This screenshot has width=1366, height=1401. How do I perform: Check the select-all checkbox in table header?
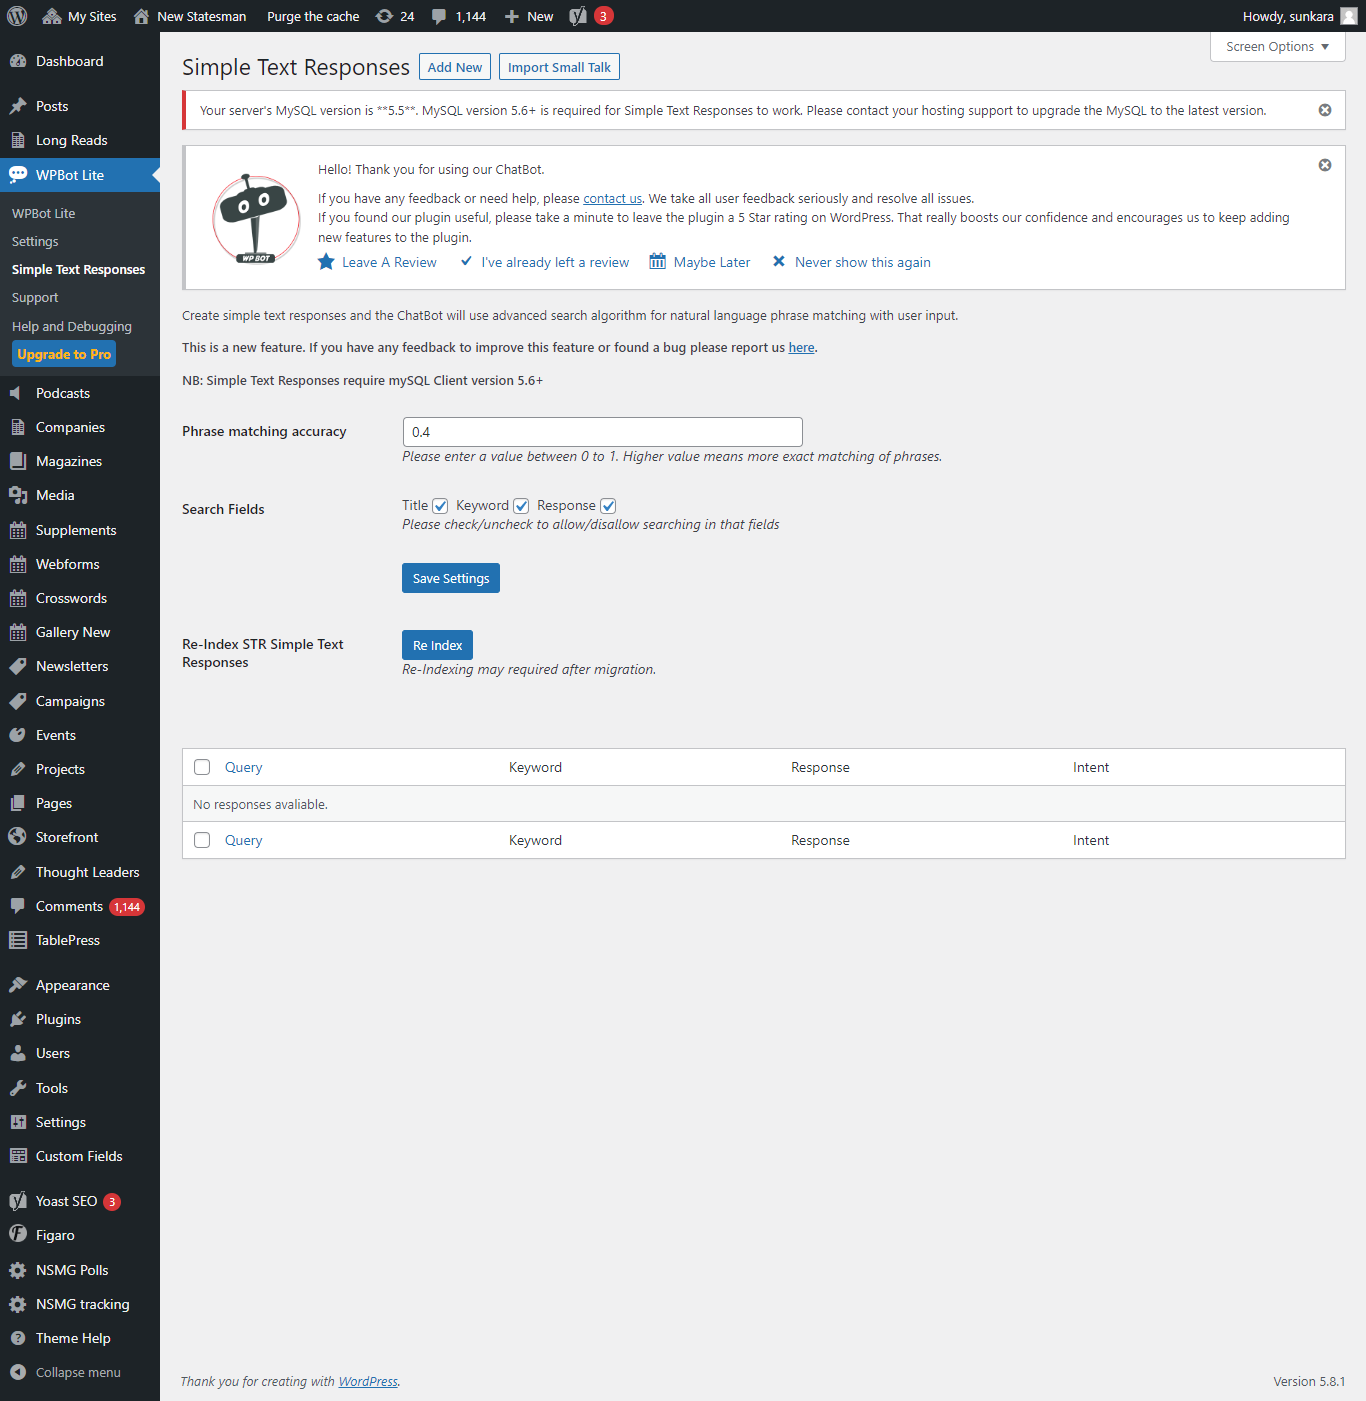point(202,767)
